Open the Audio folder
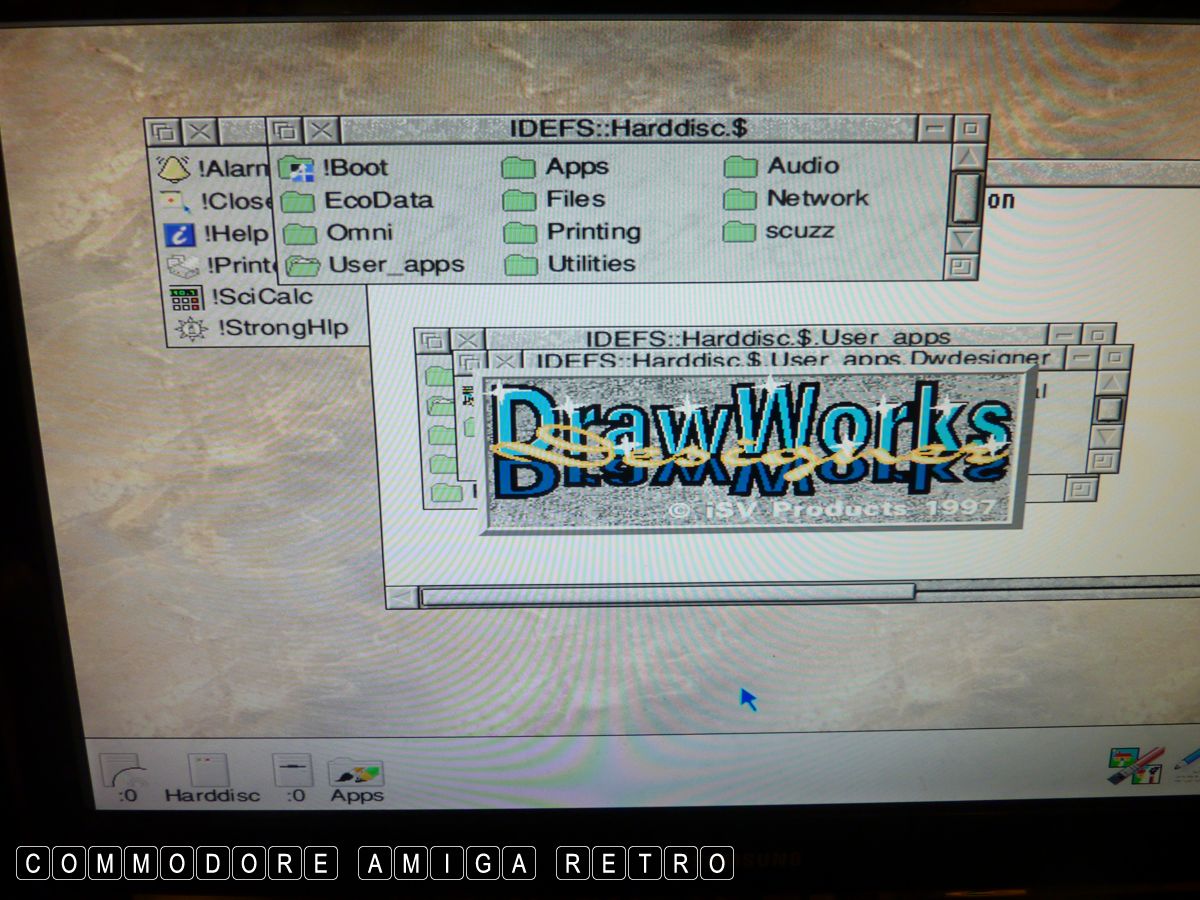1200x900 pixels. (x=740, y=166)
